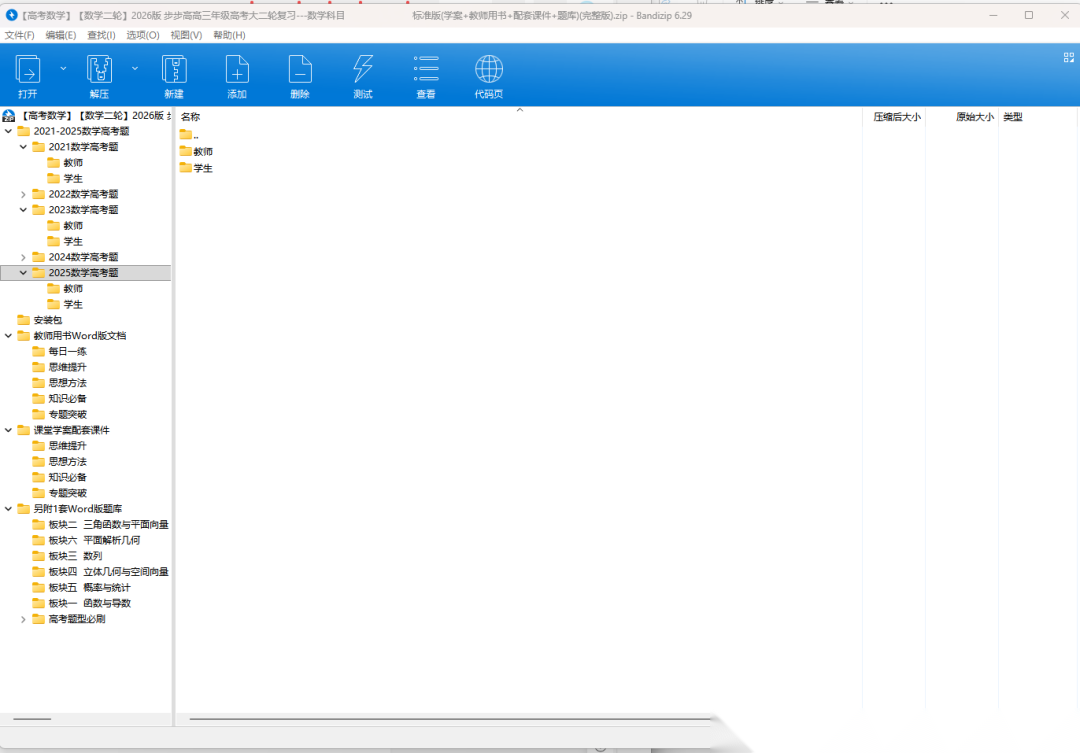
Task: Click the 添加 (Add) file icon
Action: [237, 70]
